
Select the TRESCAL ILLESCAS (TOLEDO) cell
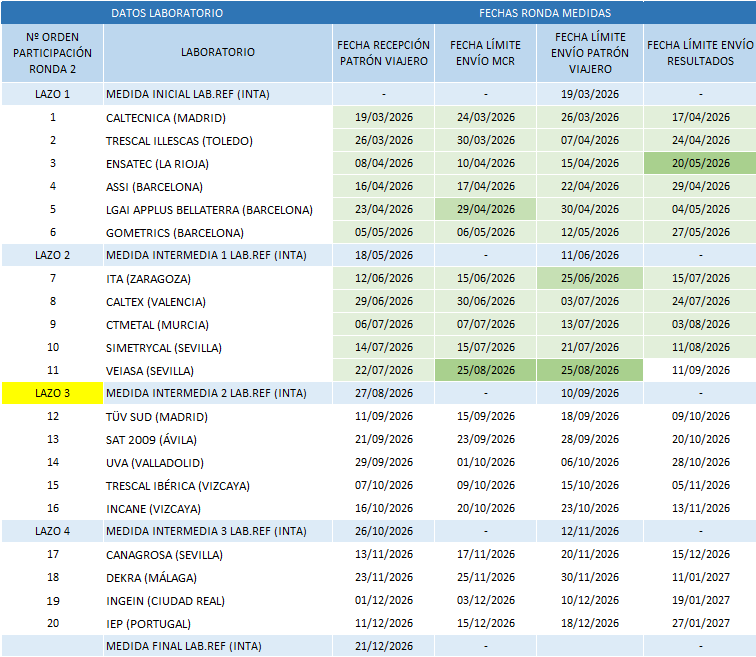tap(218, 141)
